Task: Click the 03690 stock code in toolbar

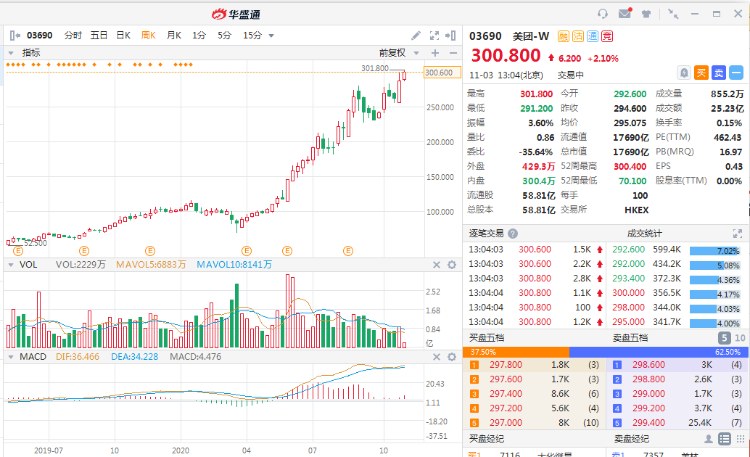Action: 39,35
